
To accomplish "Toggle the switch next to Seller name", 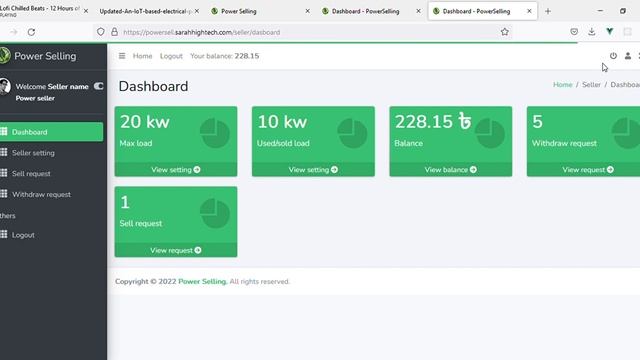I will (x=98, y=86).
